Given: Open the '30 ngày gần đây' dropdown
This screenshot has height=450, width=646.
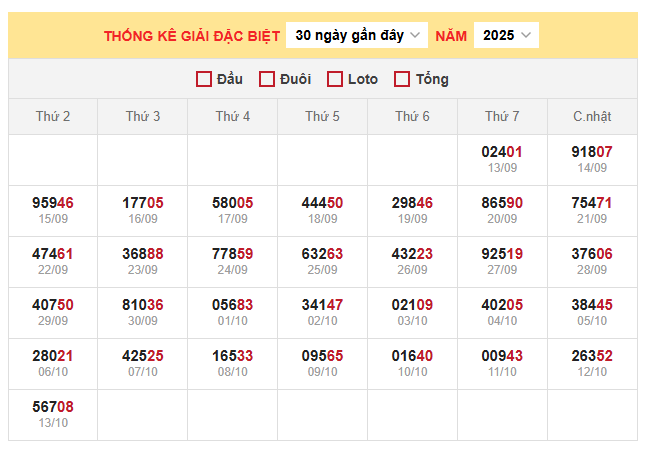Looking at the screenshot, I should coord(357,35).
